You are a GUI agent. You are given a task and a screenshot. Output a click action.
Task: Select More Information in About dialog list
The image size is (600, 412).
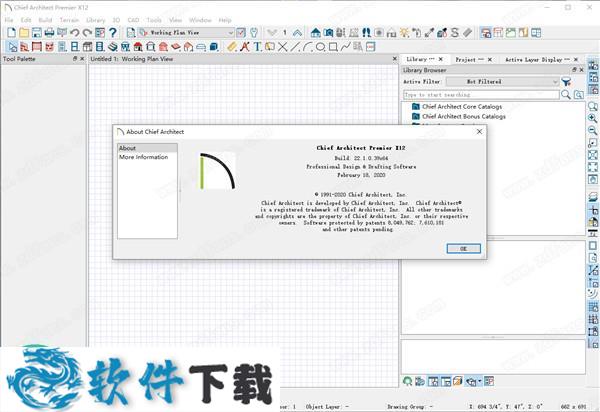coord(143,157)
